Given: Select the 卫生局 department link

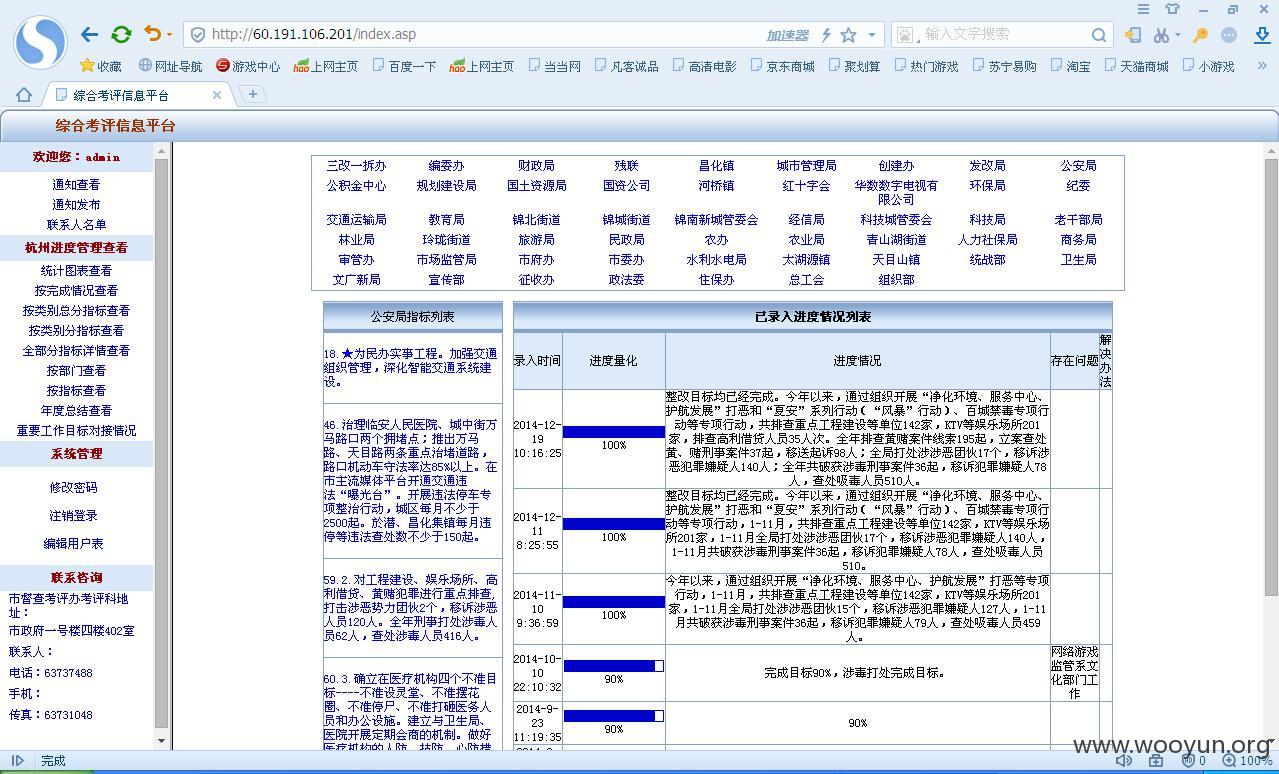Looking at the screenshot, I should 1078,260.
